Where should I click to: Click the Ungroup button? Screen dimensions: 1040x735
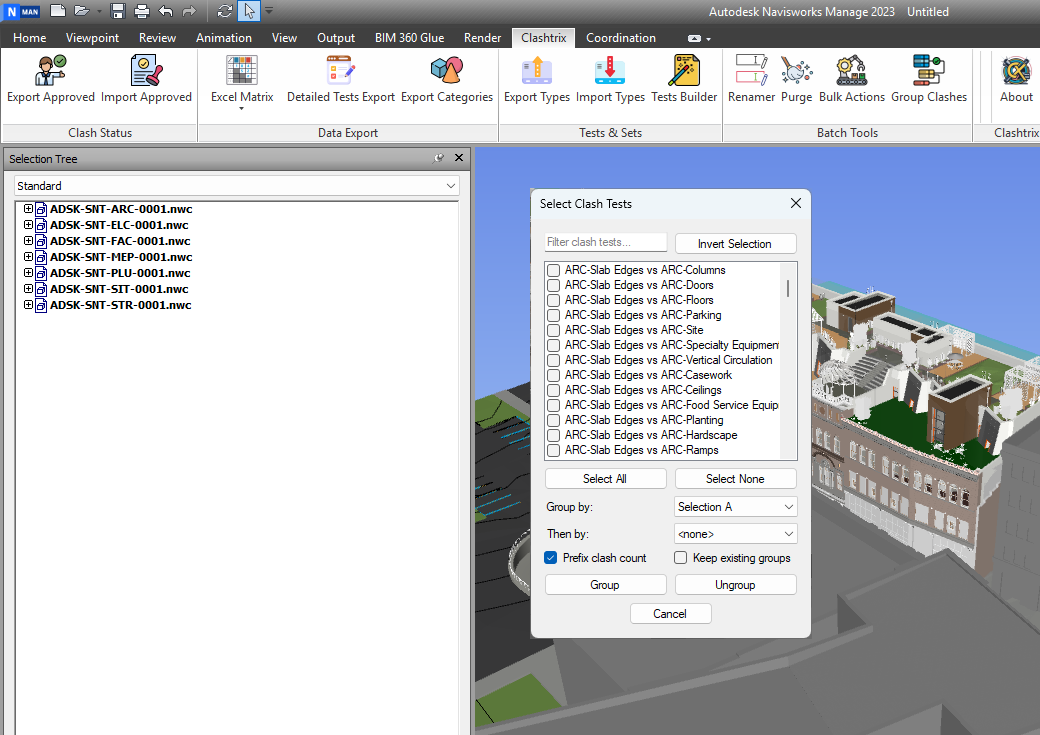pyautogui.click(x=736, y=585)
